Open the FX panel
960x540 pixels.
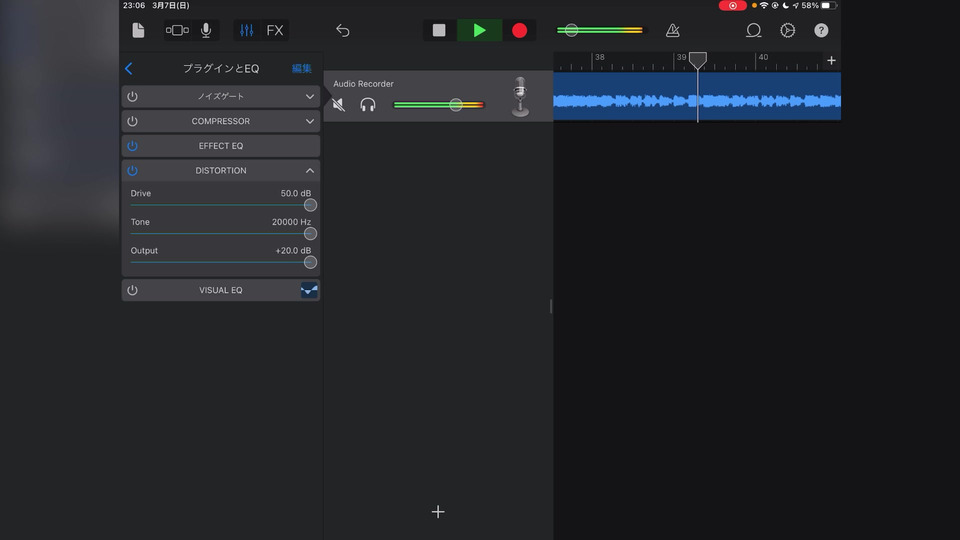[275, 30]
